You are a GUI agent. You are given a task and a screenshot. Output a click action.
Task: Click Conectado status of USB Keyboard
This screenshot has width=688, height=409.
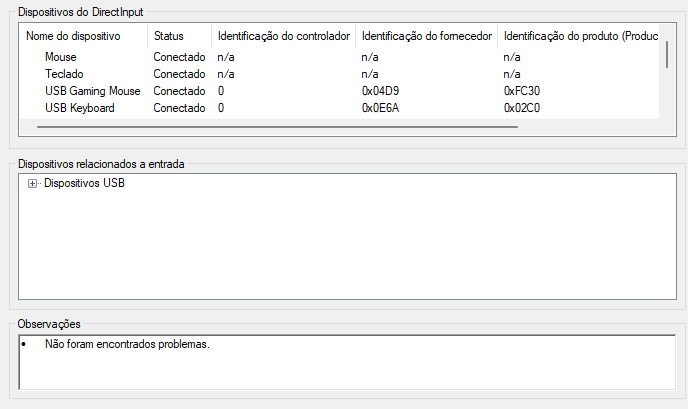tap(179, 108)
